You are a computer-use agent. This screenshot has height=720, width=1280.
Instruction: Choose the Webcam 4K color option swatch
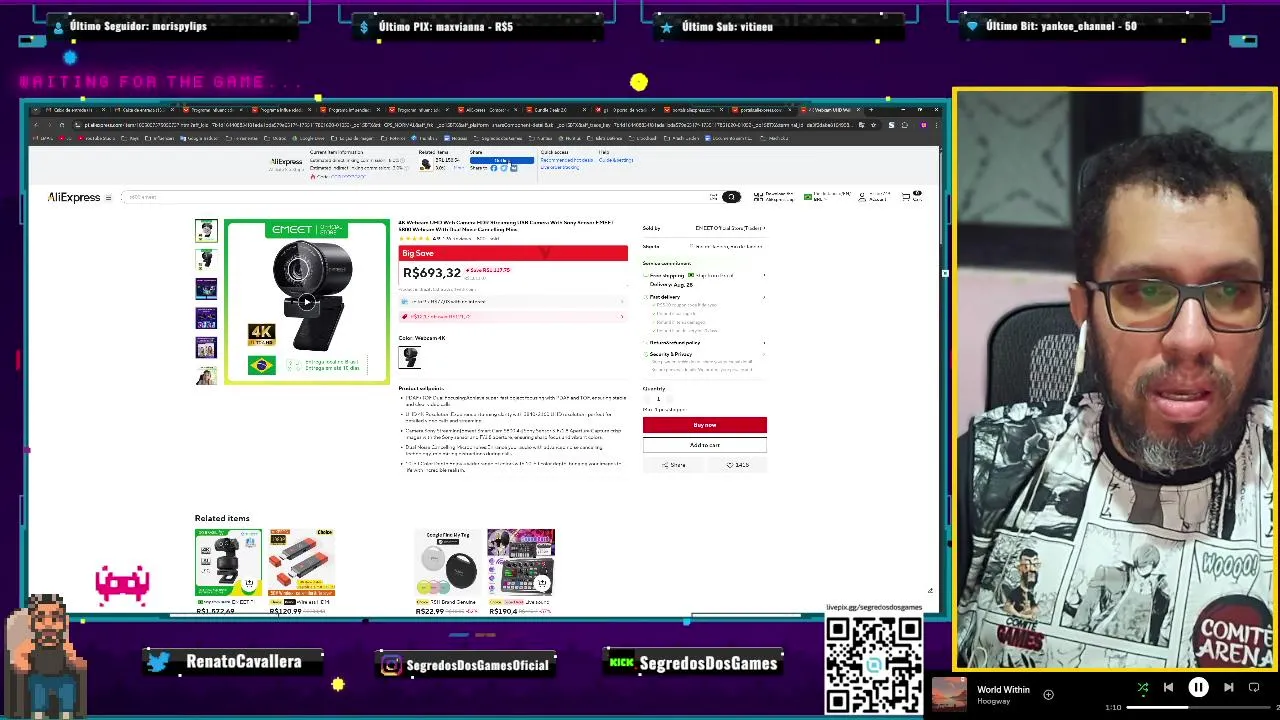tap(409, 357)
